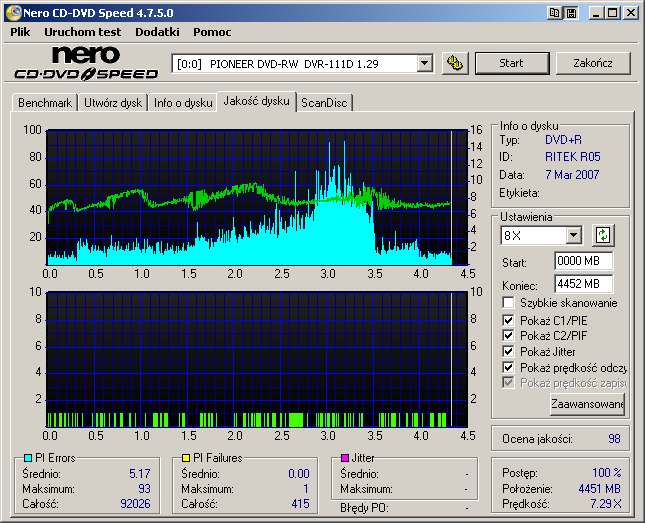Viewport: 645px width, 523px height.
Task: Click the Nero disc icon in title bar
Action: (x=13, y=13)
